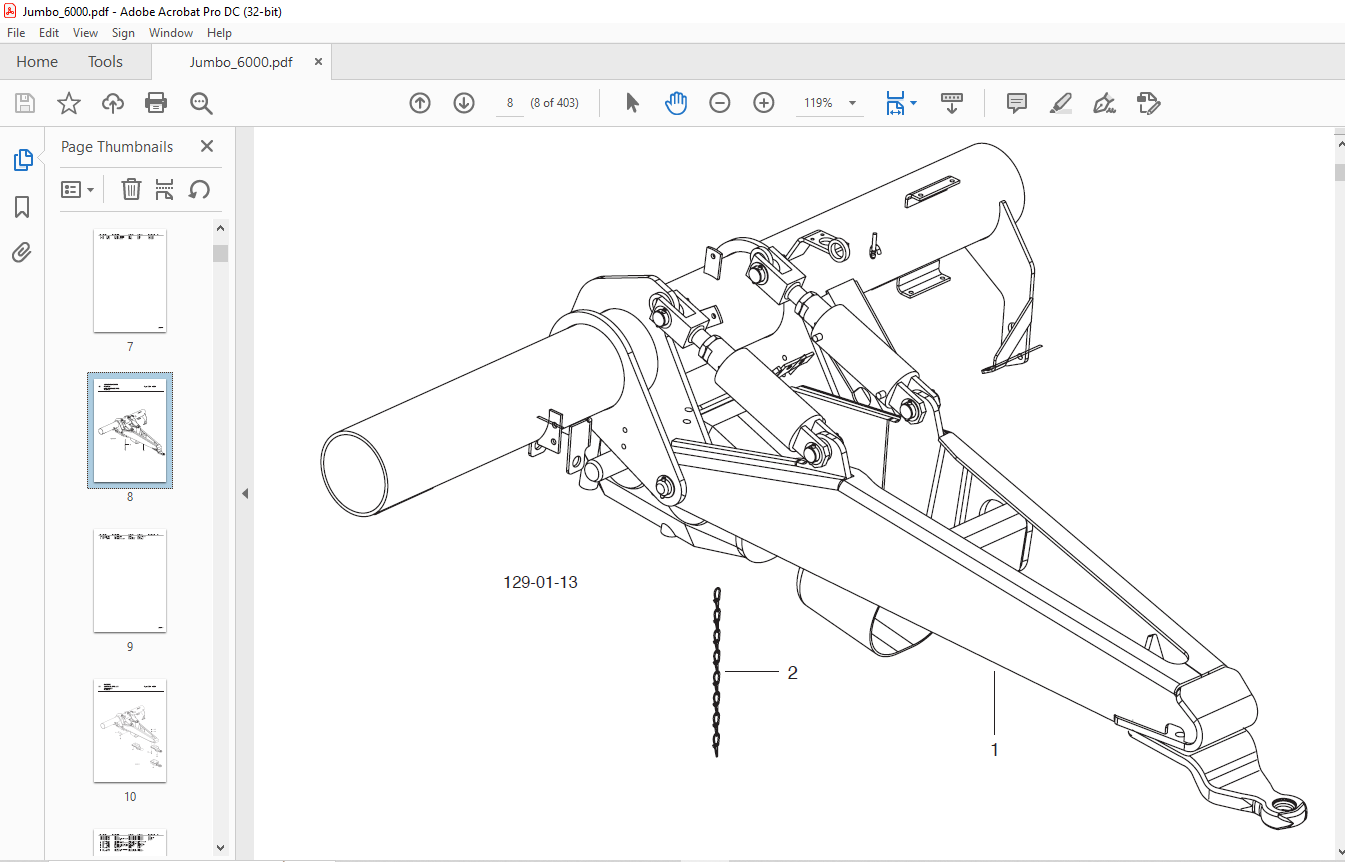Screen dimensions: 1345x862
Task: Activate the Selection arrow tool
Action: [632, 103]
